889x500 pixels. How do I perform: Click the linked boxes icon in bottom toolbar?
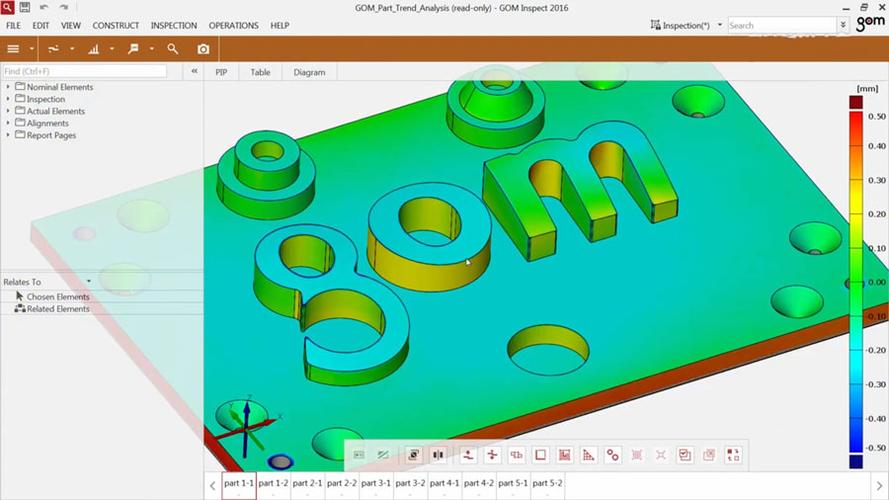517,455
